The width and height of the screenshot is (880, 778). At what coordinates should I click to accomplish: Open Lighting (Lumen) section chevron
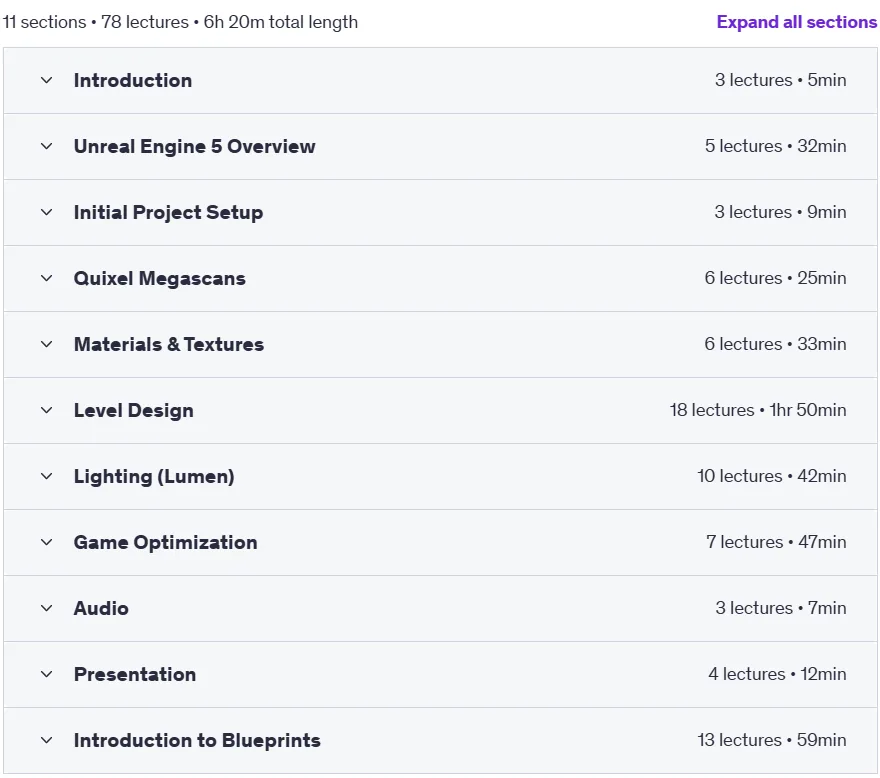pyautogui.click(x=47, y=477)
